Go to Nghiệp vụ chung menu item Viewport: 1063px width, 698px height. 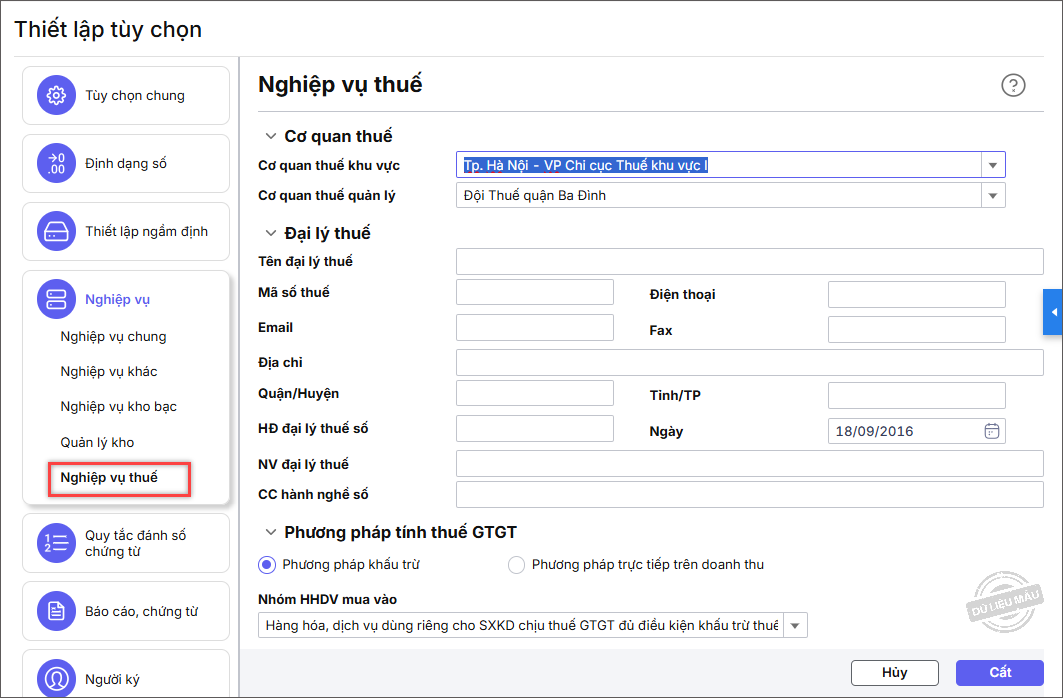[x=113, y=337]
